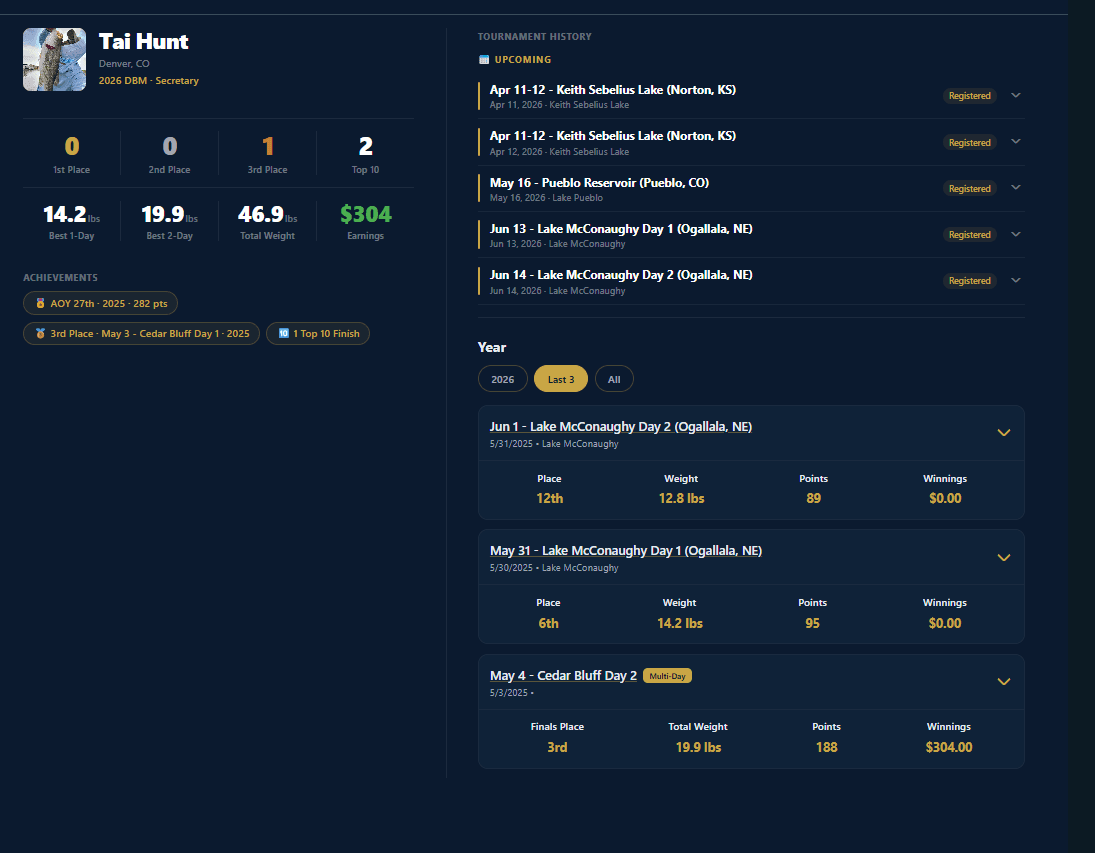The image size is (1095, 853).
Task: Click the calendar icon beside UPCOMING
Action: (484, 59)
